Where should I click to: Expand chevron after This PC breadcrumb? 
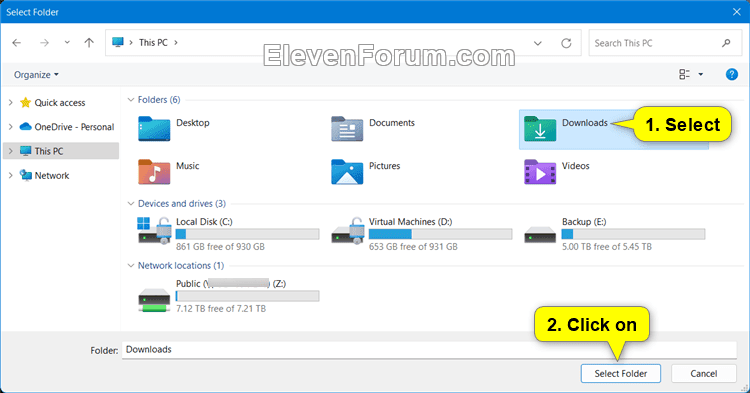(176, 43)
